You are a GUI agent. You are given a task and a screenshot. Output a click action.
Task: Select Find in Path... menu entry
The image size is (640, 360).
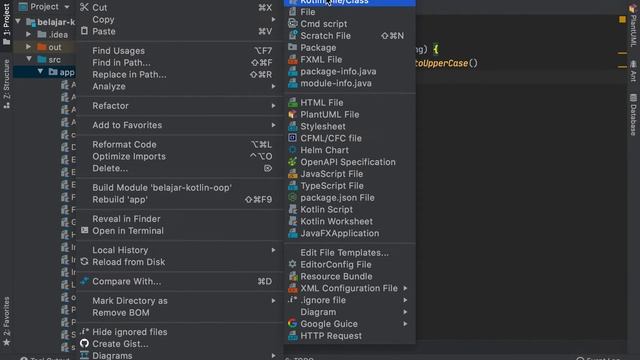pos(179,62)
